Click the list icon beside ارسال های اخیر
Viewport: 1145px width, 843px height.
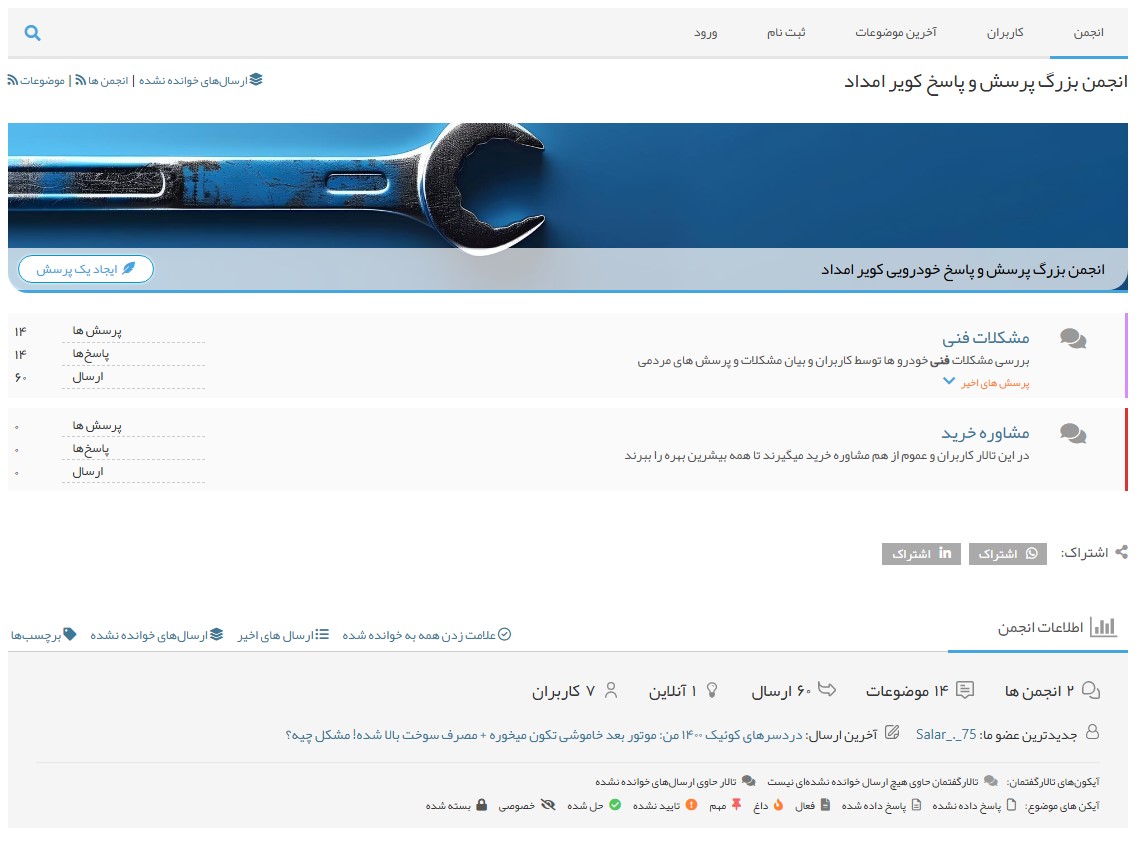(322, 634)
